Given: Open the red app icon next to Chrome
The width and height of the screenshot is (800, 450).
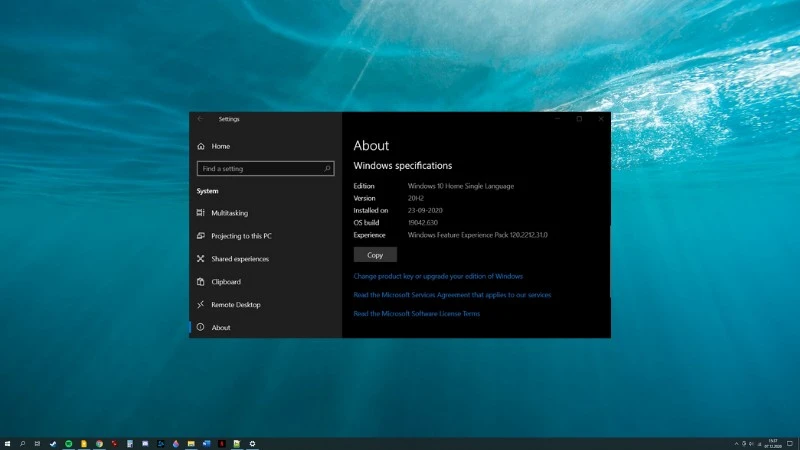Looking at the screenshot, I should (x=114, y=444).
